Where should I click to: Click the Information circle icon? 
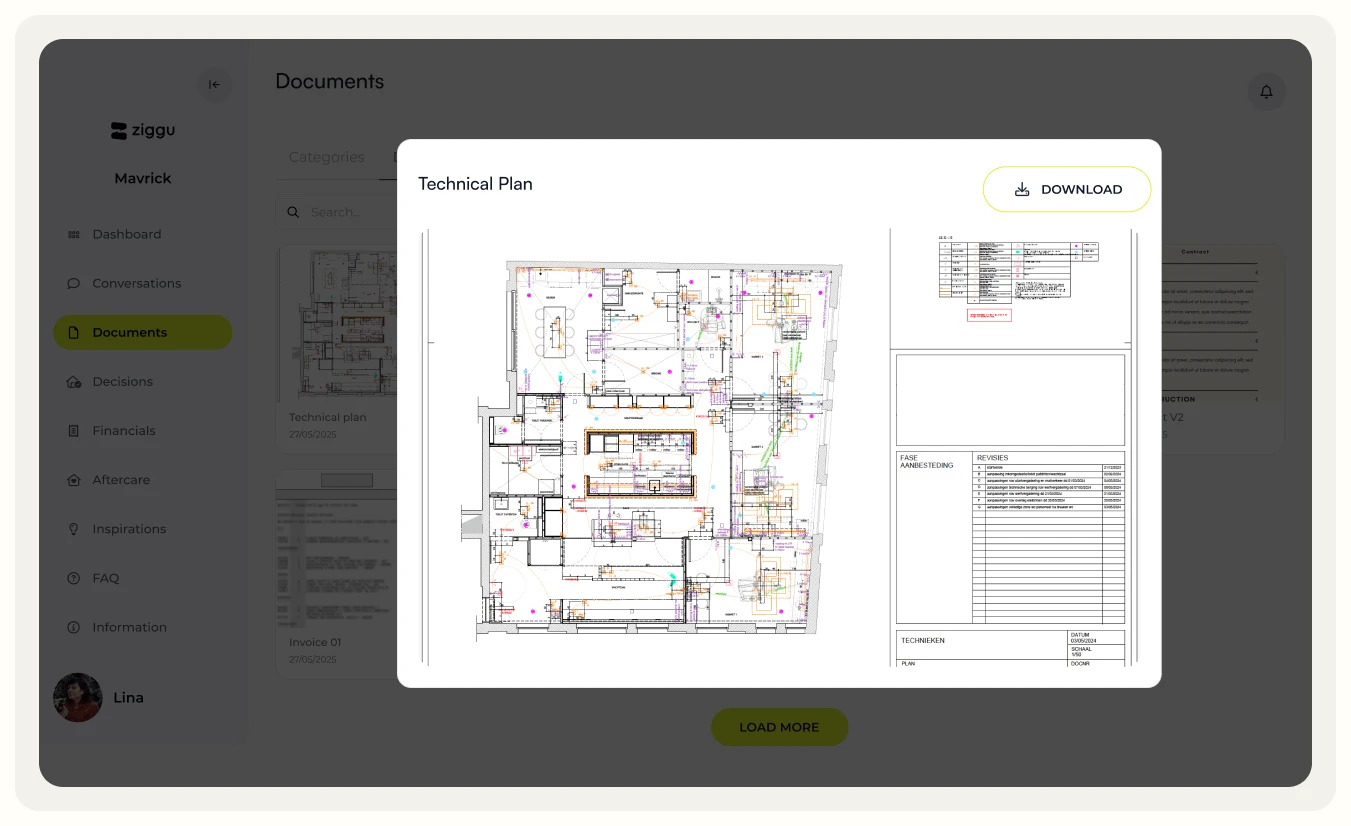click(x=73, y=627)
